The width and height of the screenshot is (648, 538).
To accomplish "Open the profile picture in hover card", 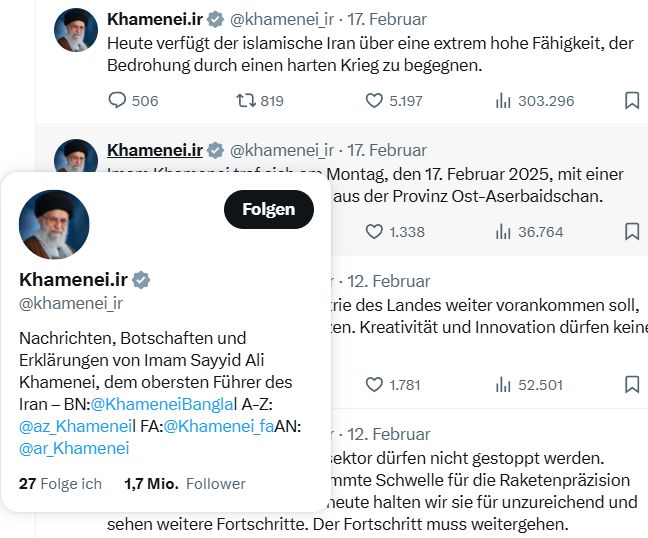I will (x=54, y=224).
